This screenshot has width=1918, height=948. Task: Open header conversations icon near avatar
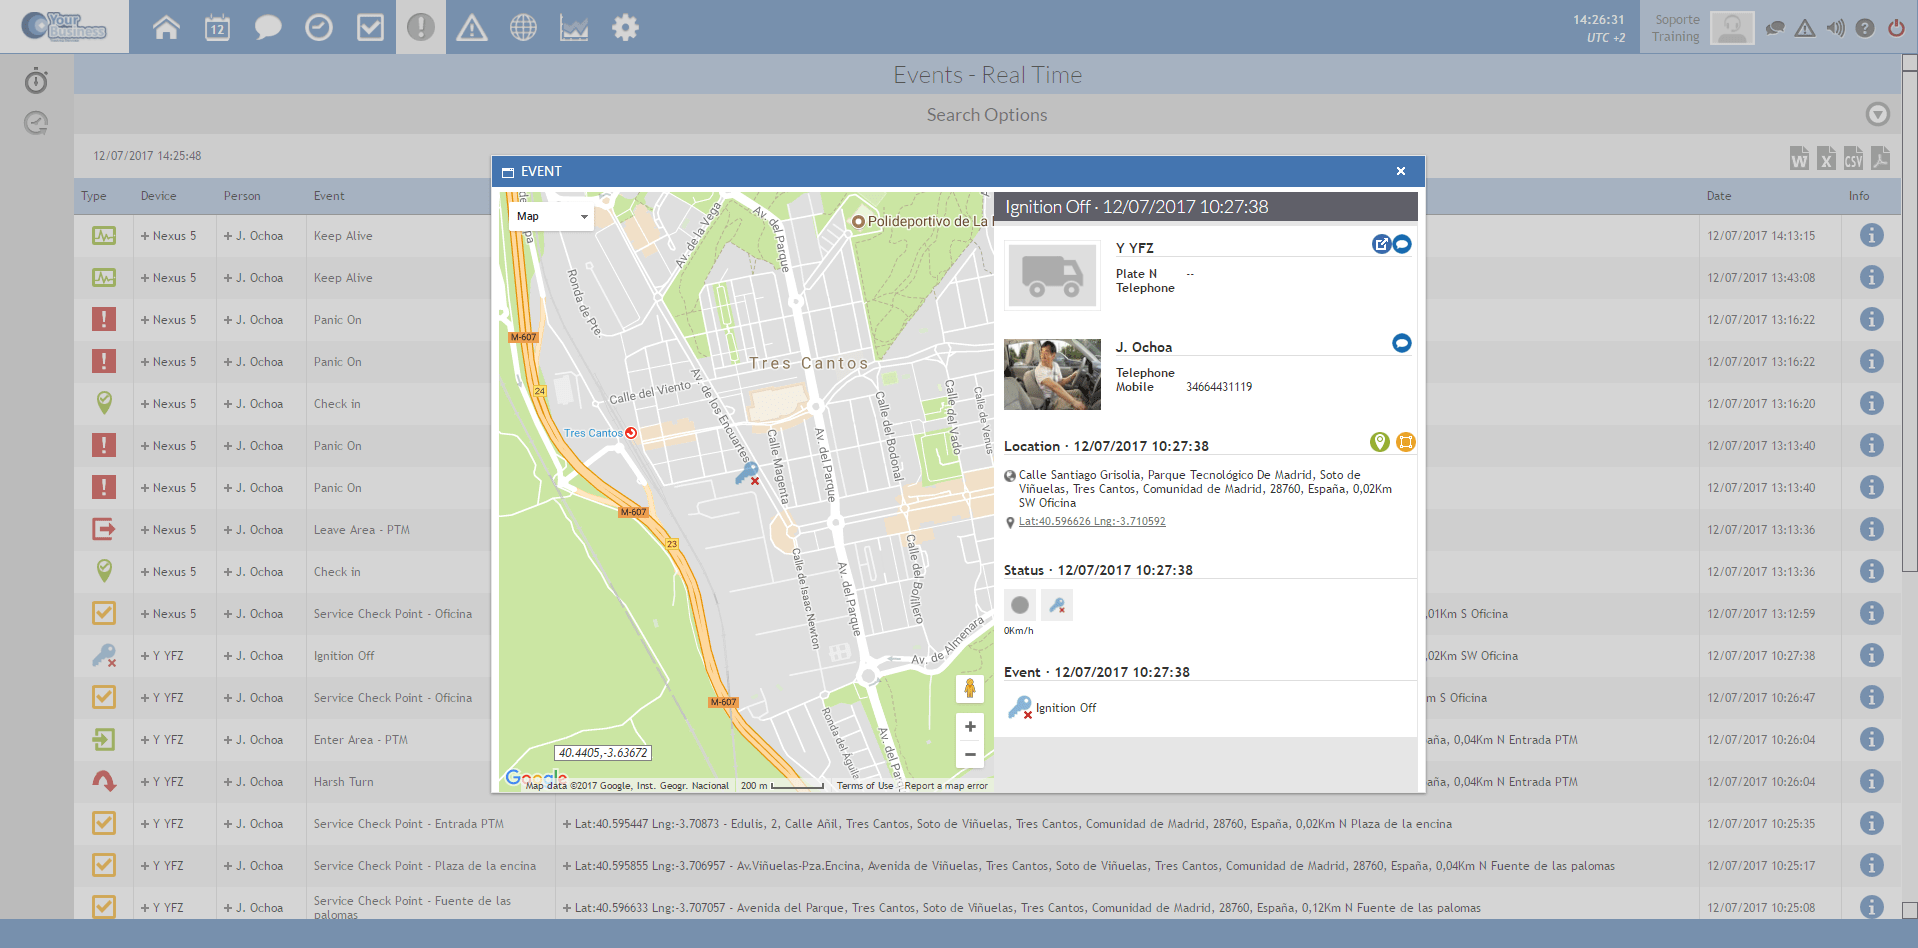(1775, 28)
